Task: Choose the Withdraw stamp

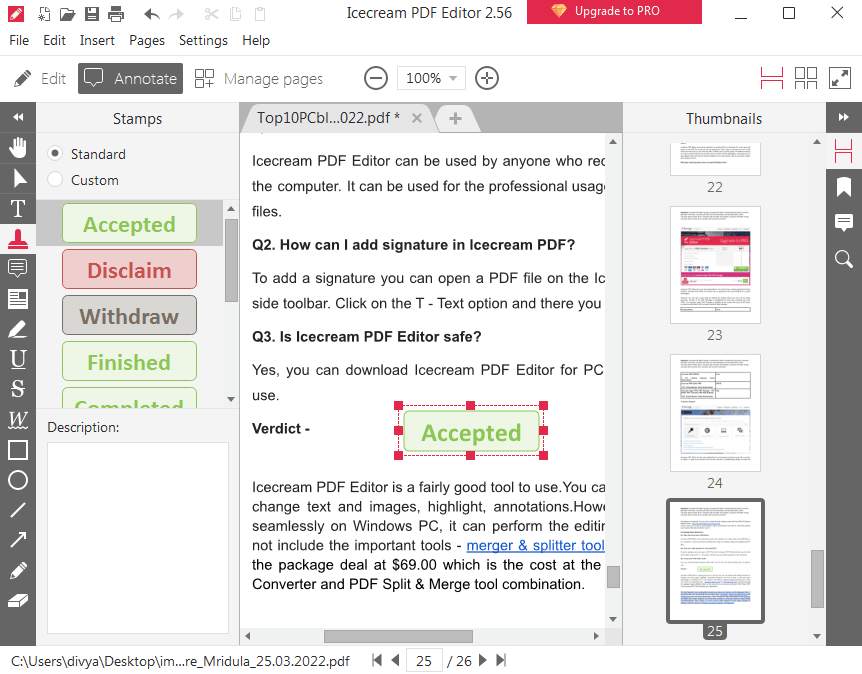Action: 129,316
